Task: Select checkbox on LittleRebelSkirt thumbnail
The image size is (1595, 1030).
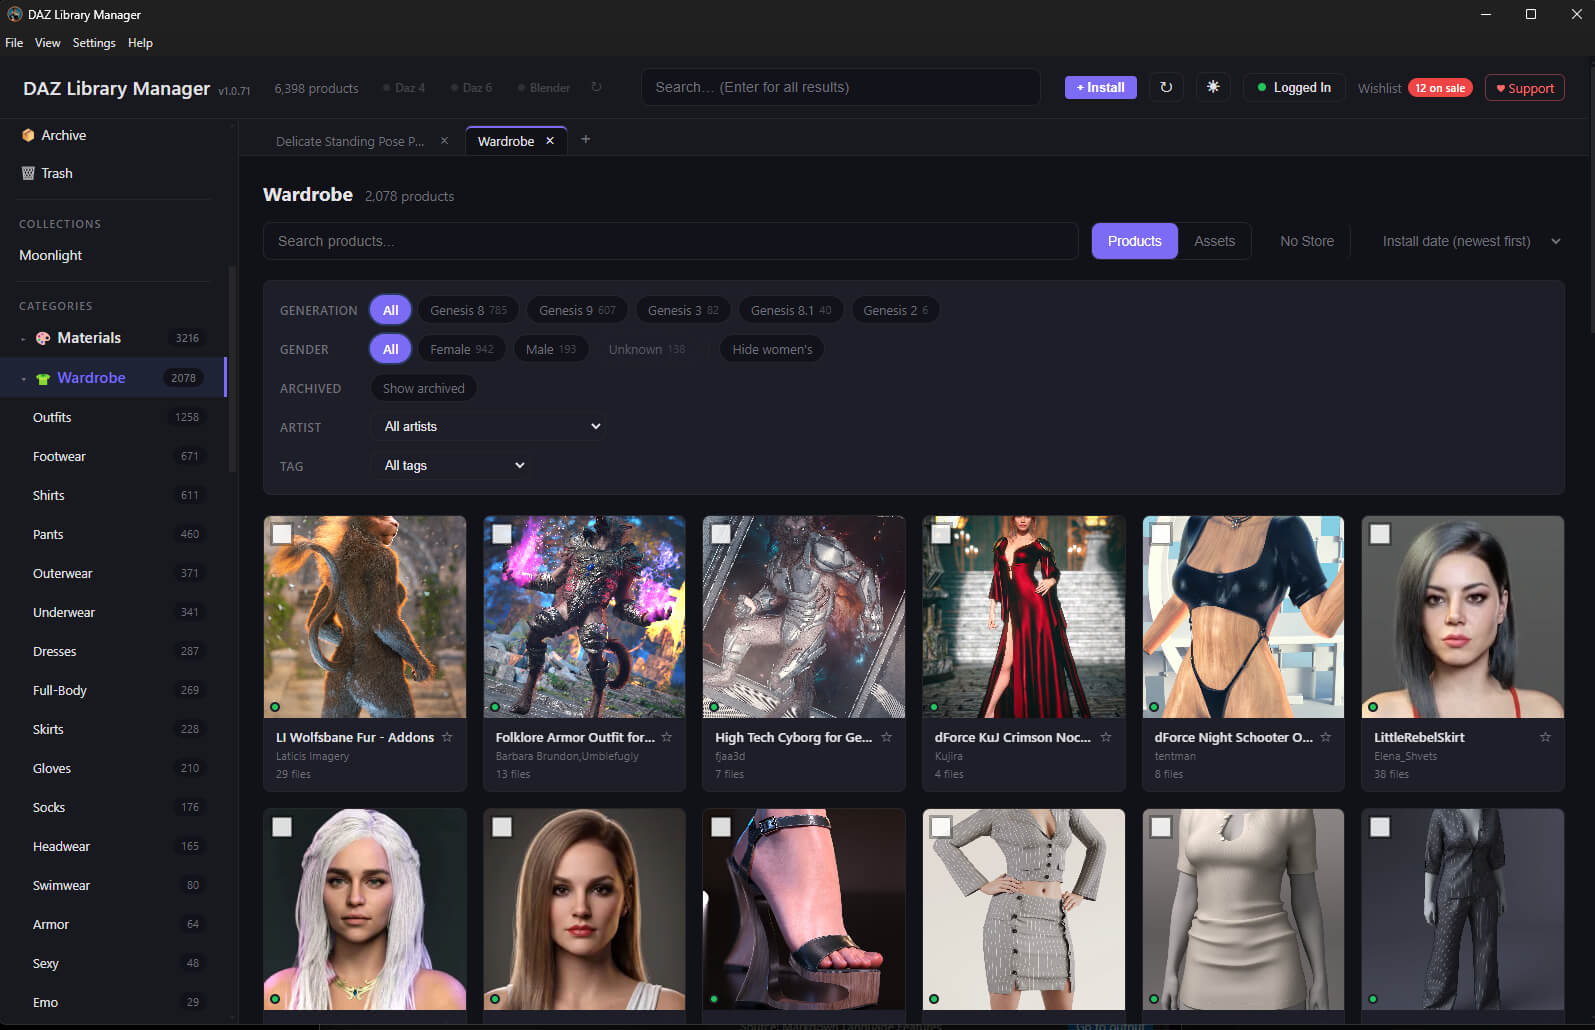Action: [1380, 534]
